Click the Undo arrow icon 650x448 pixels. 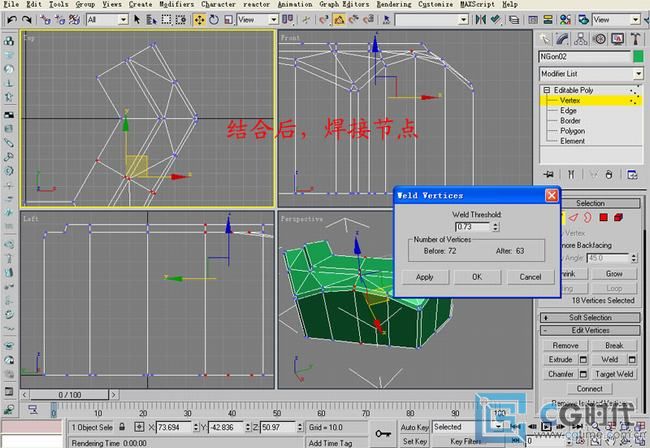pyautogui.click(x=12, y=19)
